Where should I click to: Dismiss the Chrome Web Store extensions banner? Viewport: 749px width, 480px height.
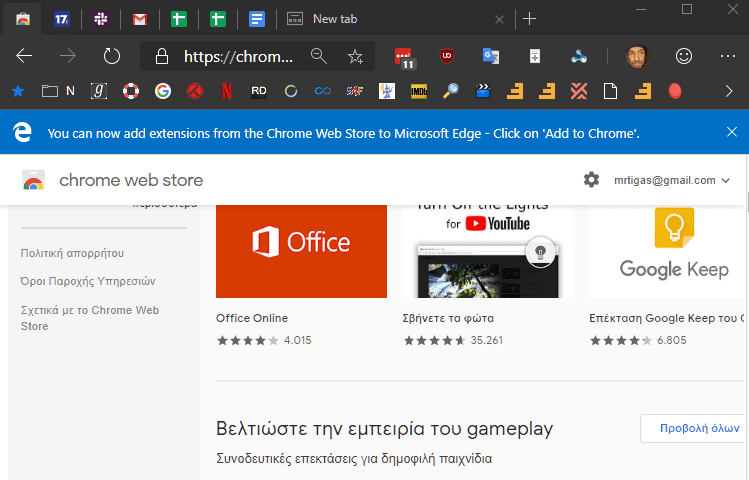[732, 132]
